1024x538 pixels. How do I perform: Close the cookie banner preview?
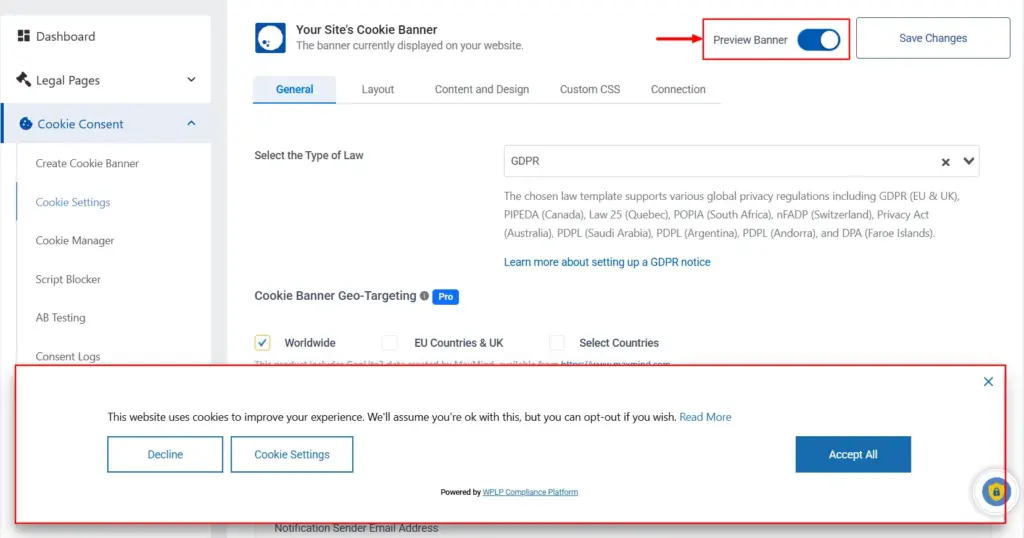pos(988,382)
